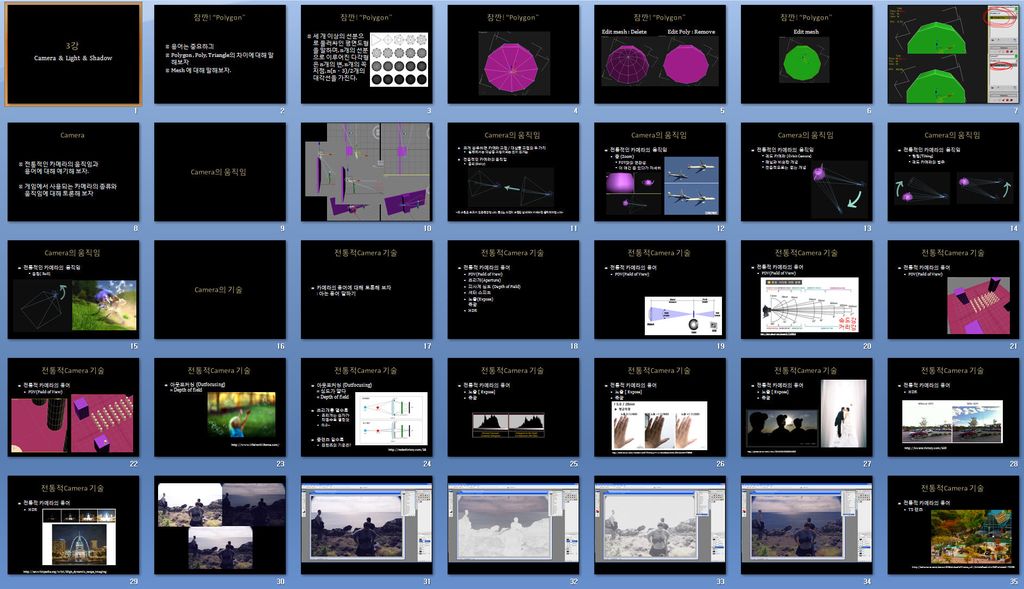Choose slide 25 with two histogram images
Viewport: 1024px width, 589px height.
(x=513, y=407)
